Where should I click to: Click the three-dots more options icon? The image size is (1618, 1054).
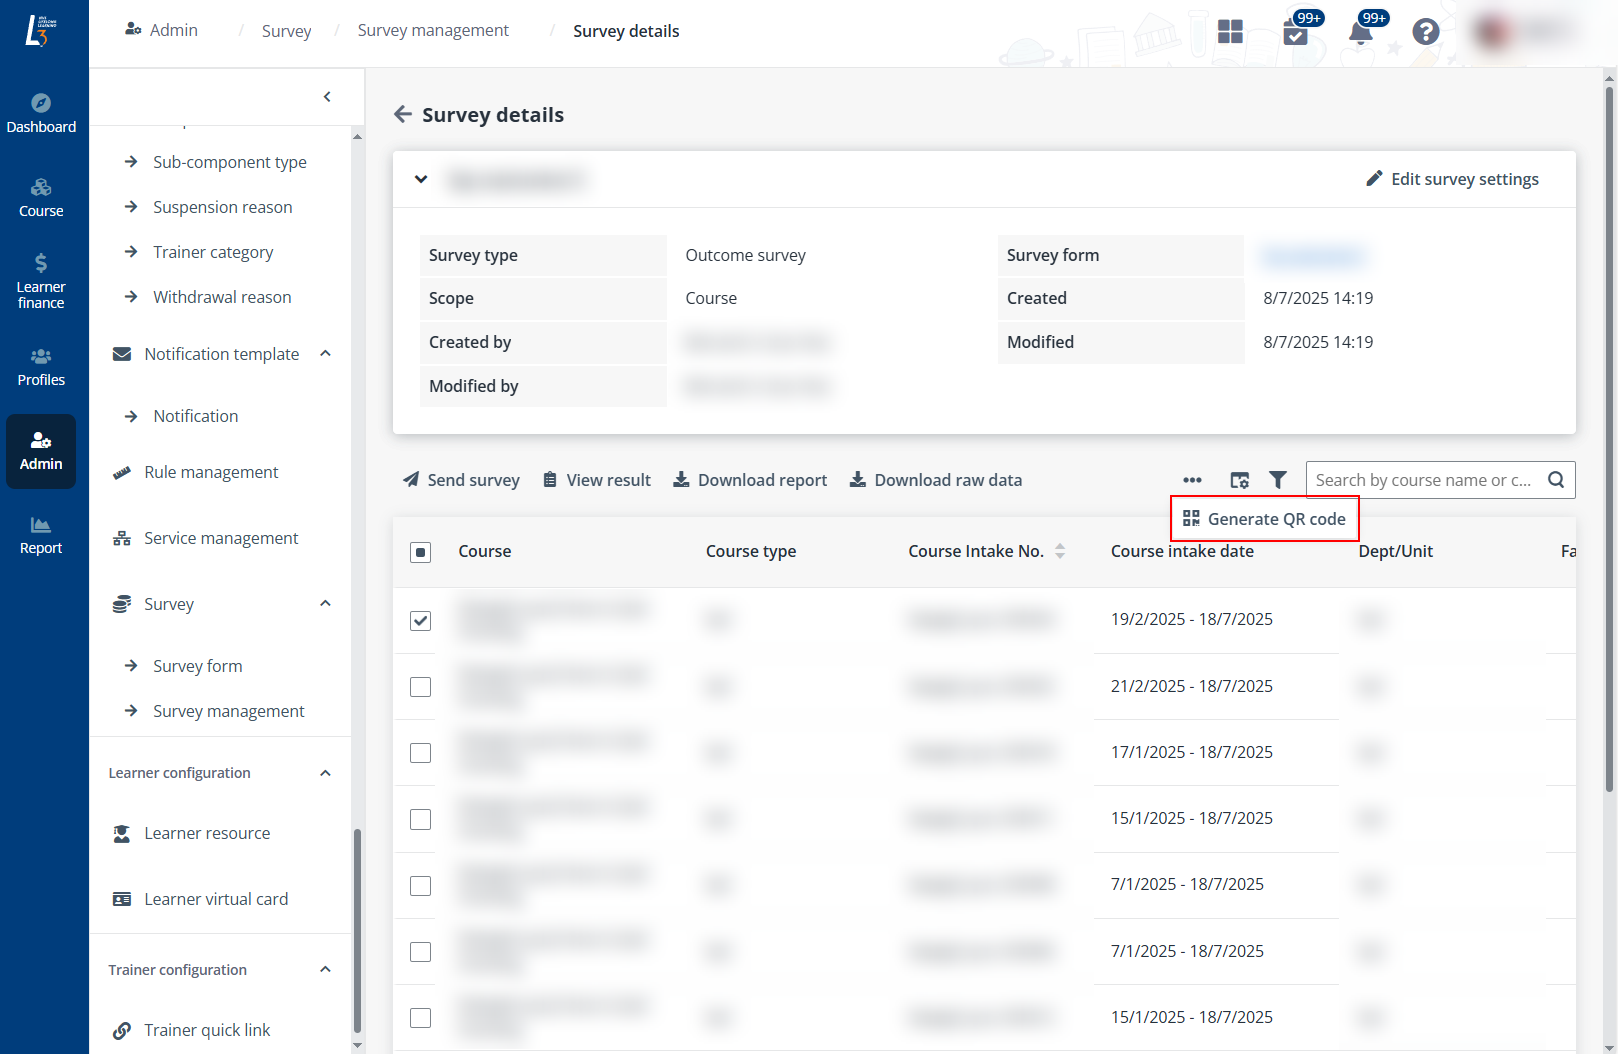(1192, 480)
